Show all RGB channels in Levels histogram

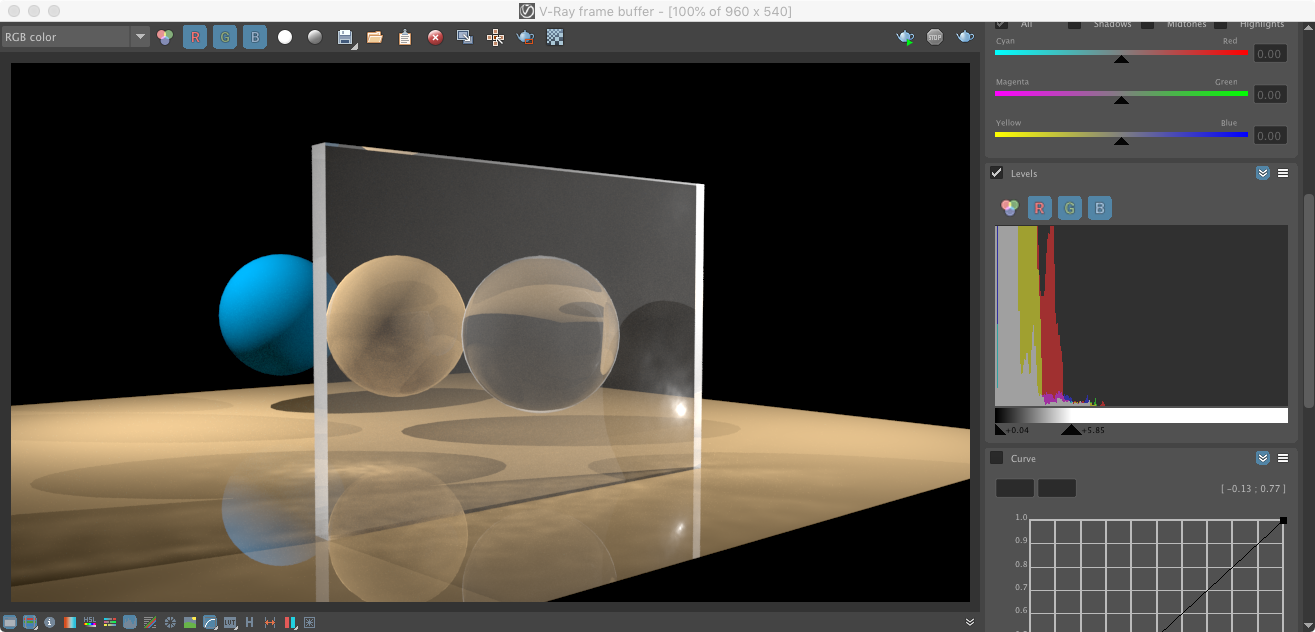[1010, 208]
